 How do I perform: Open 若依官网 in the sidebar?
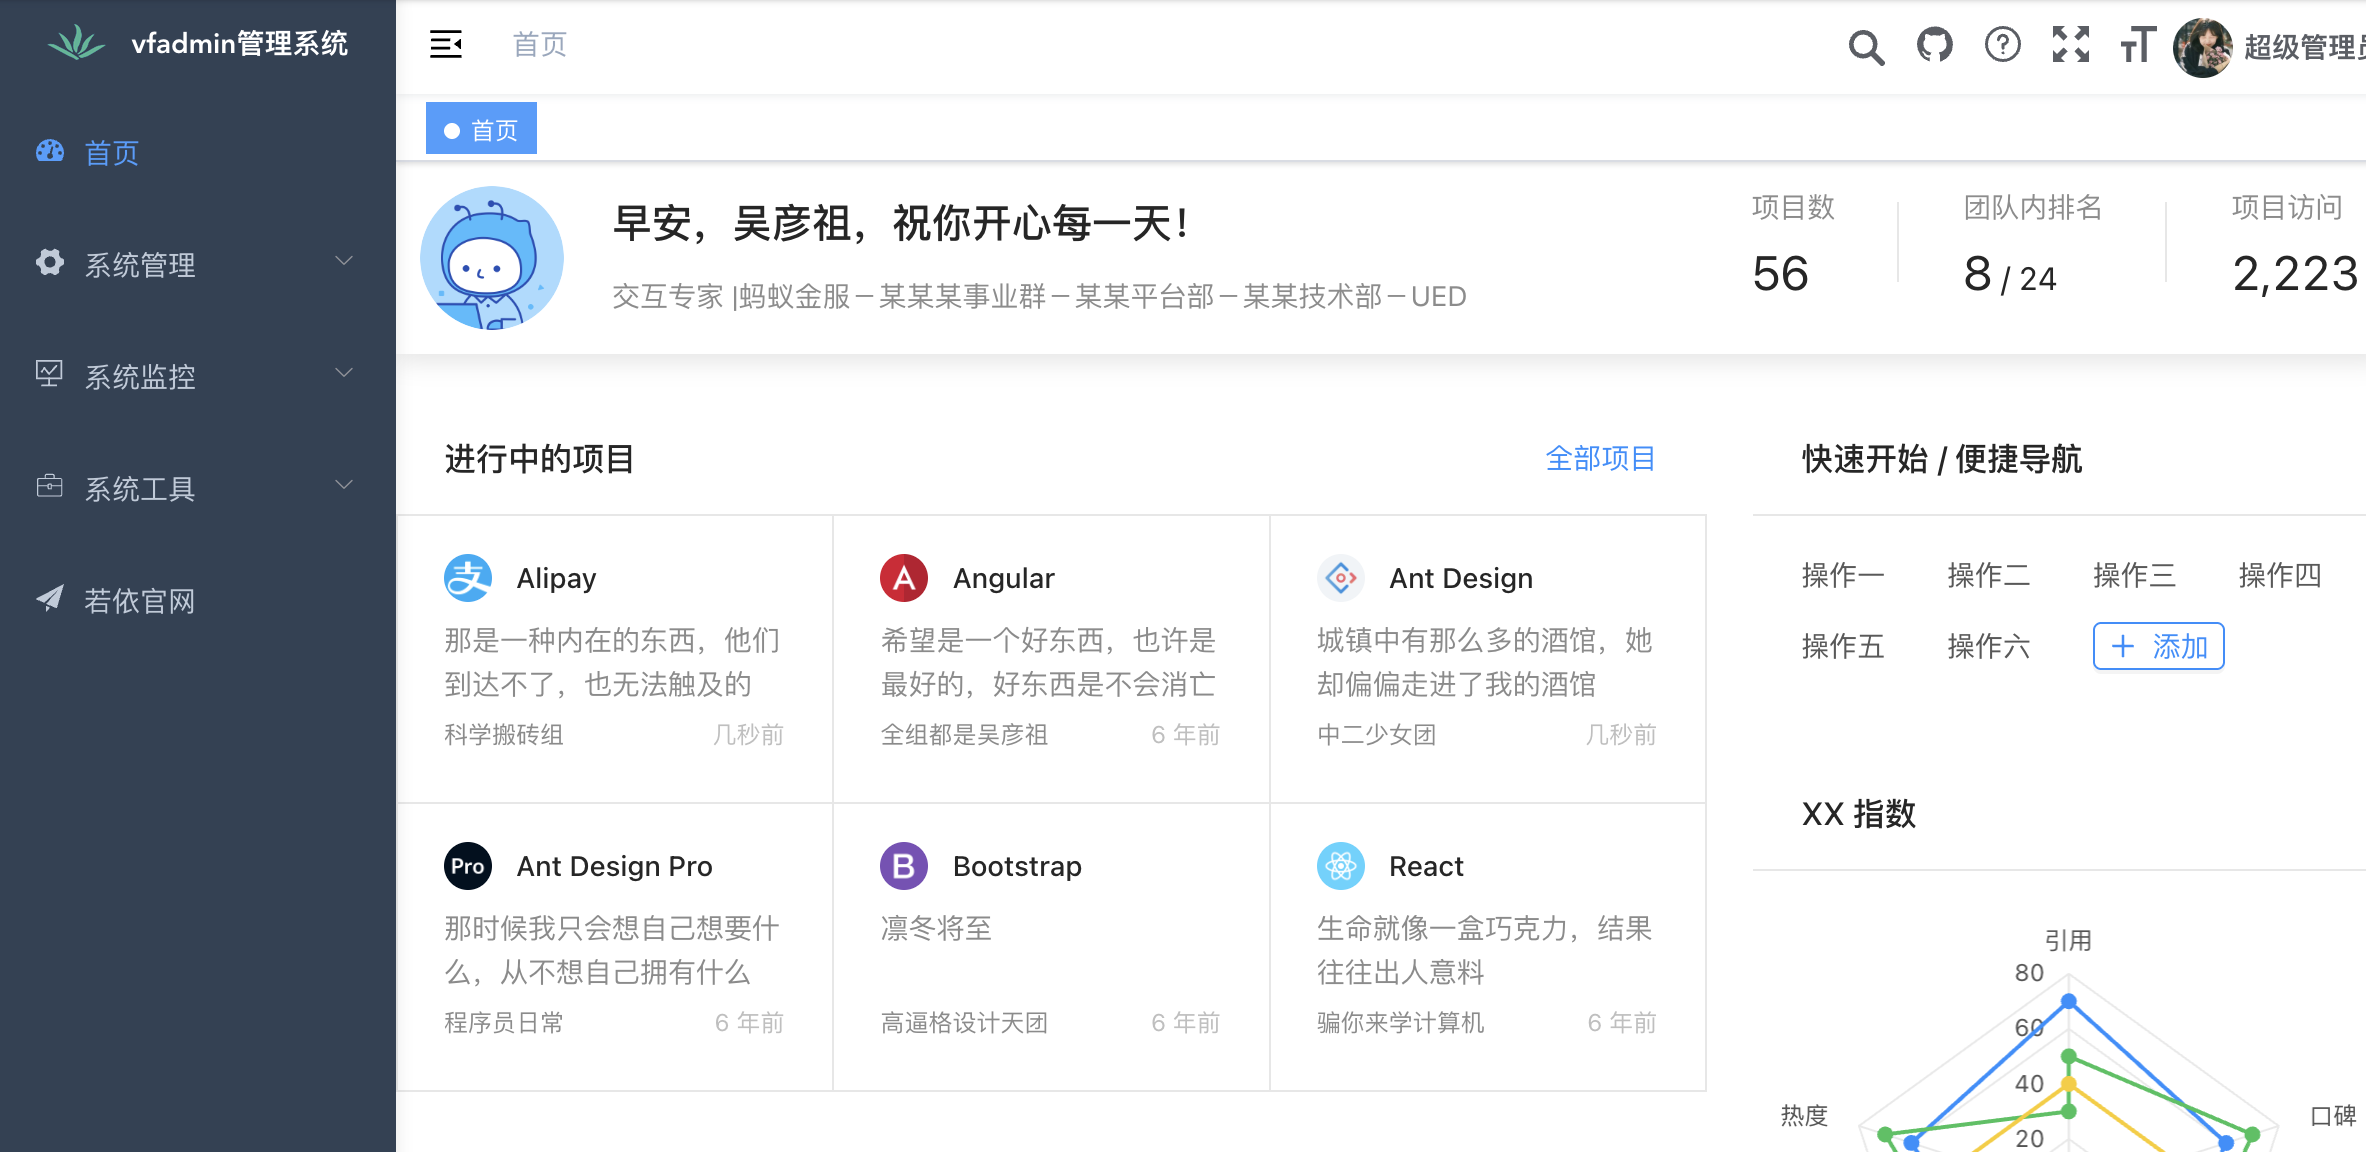click(x=140, y=600)
